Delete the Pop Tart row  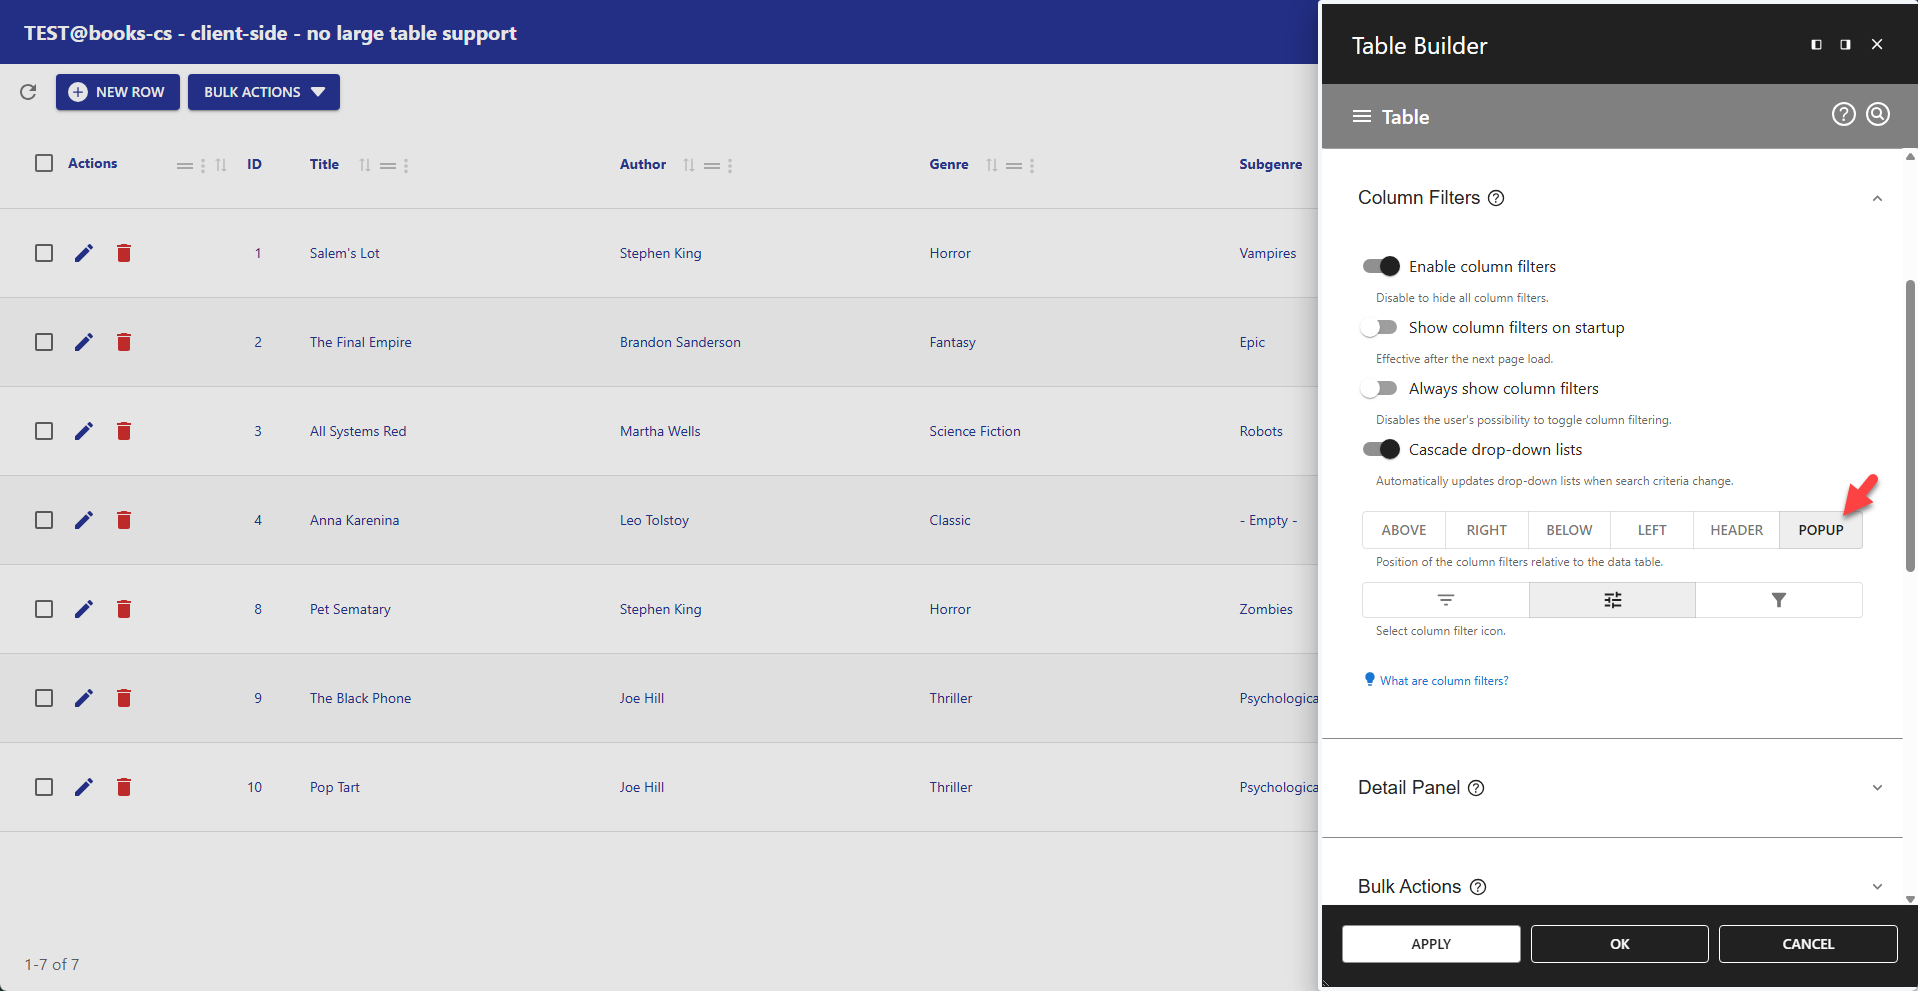[124, 787]
